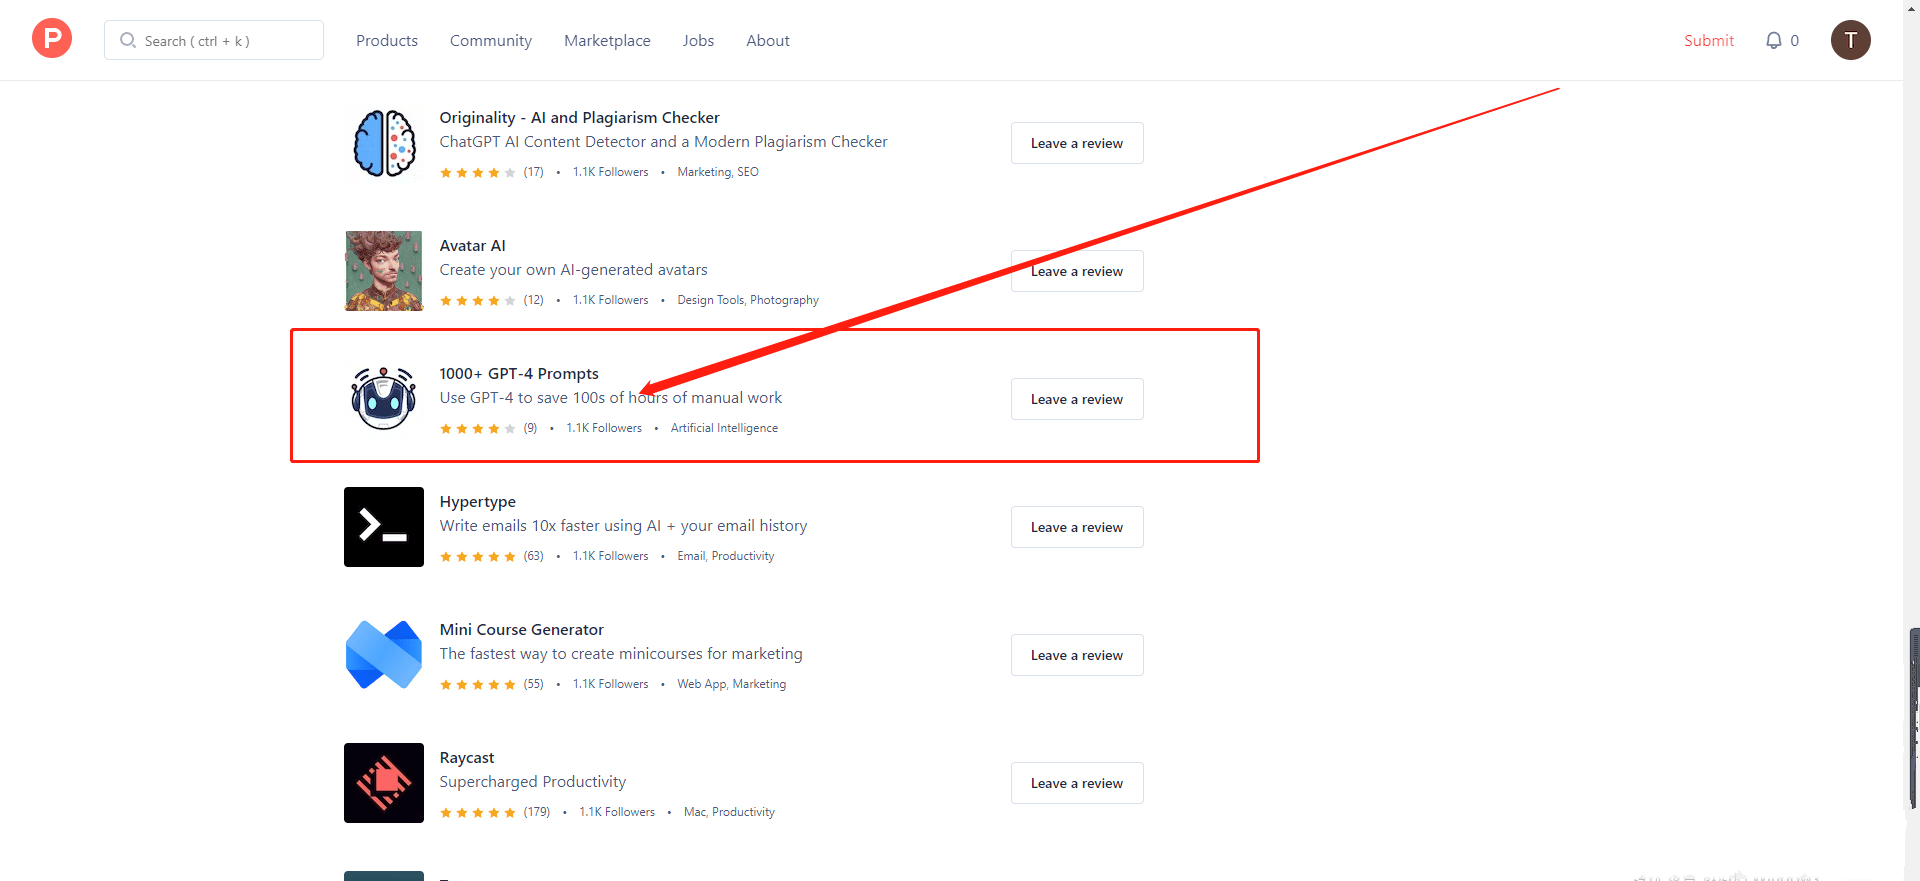Click the 1000+ GPT-4 Prompts robot icon
The height and width of the screenshot is (881, 1920).
(384, 399)
